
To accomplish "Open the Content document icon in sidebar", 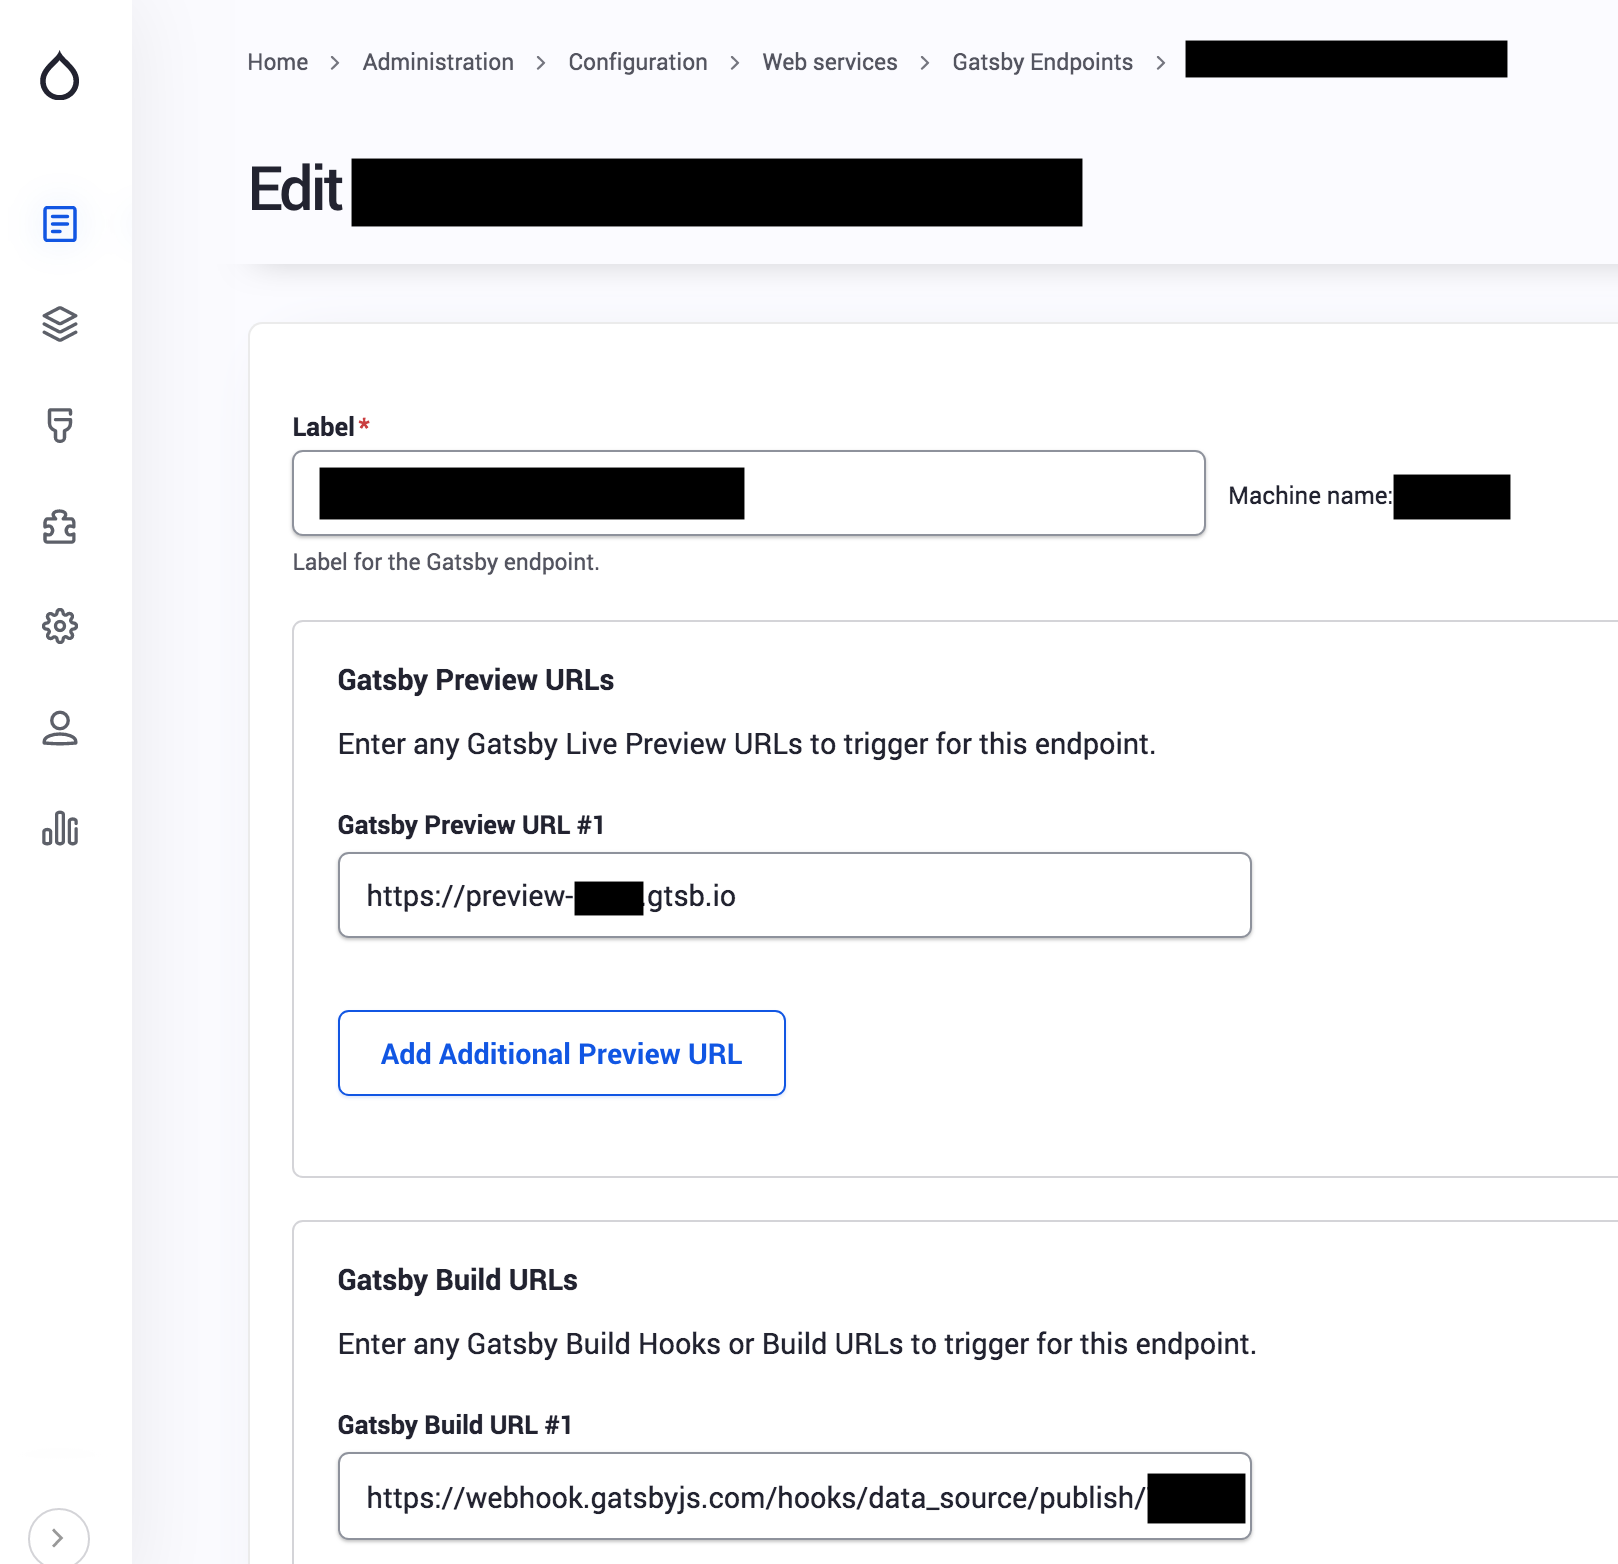I will tap(60, 224).
